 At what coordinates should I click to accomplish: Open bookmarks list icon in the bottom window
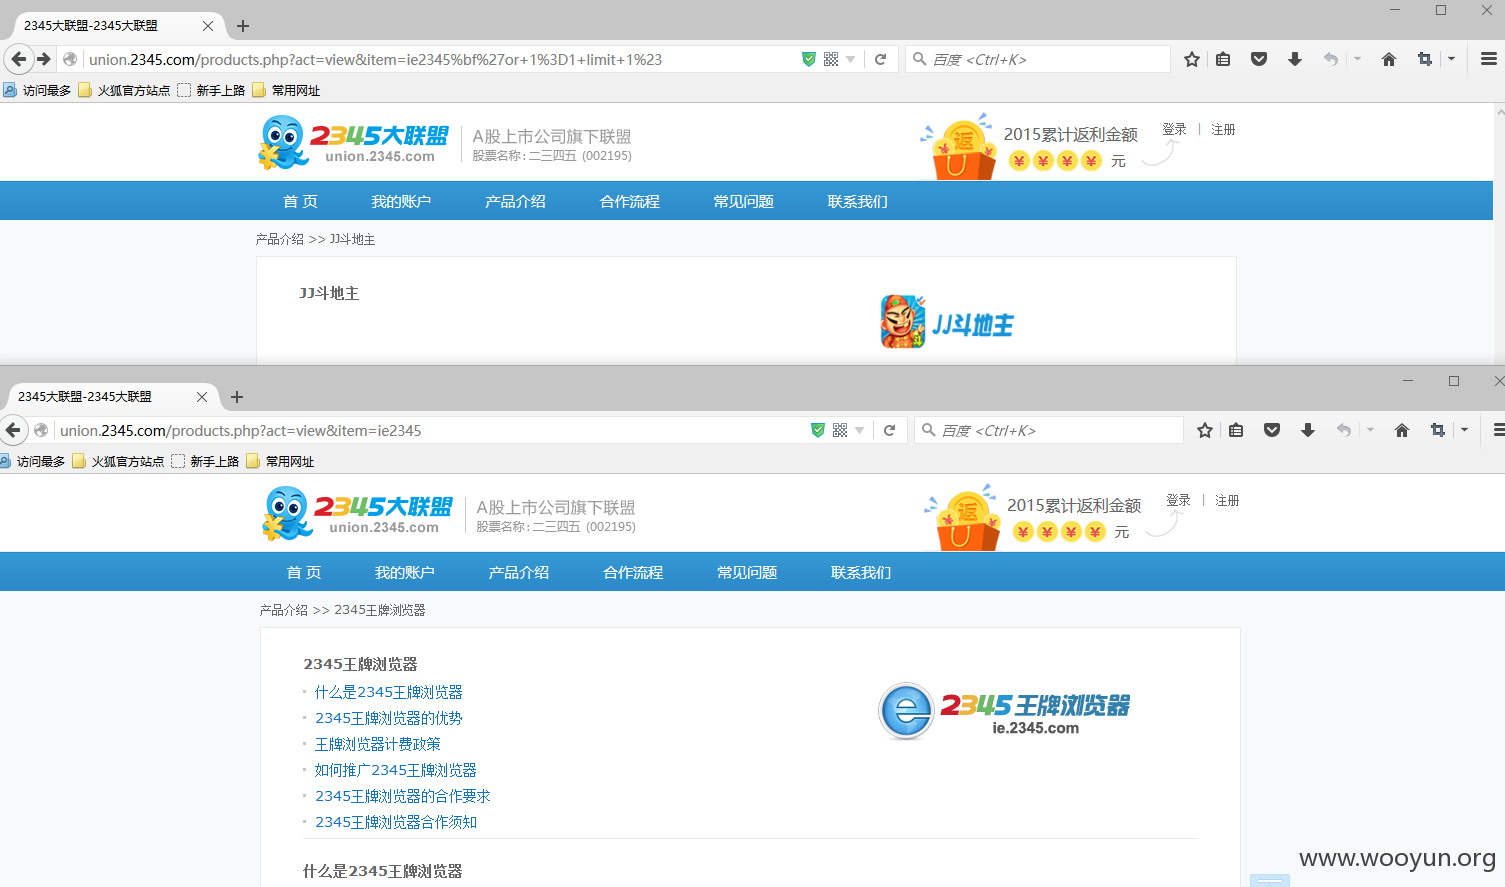click(1236, 430)
